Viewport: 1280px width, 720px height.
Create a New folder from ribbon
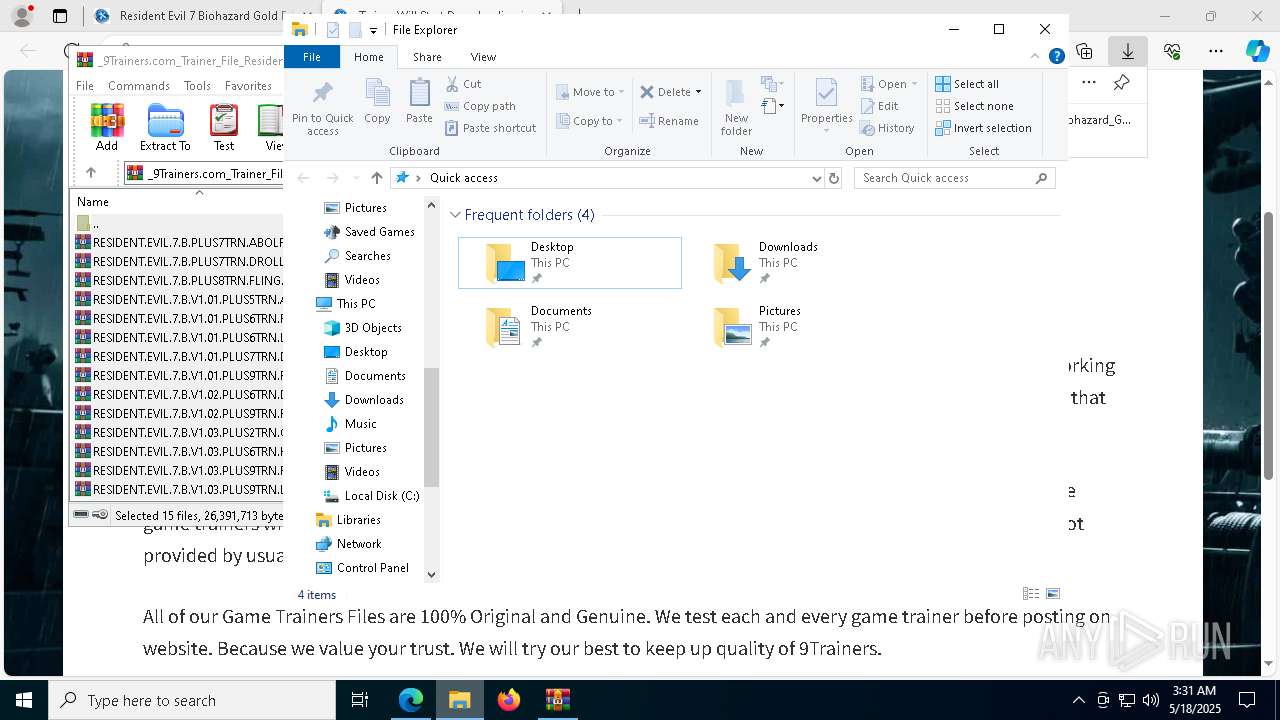(736, 108)
